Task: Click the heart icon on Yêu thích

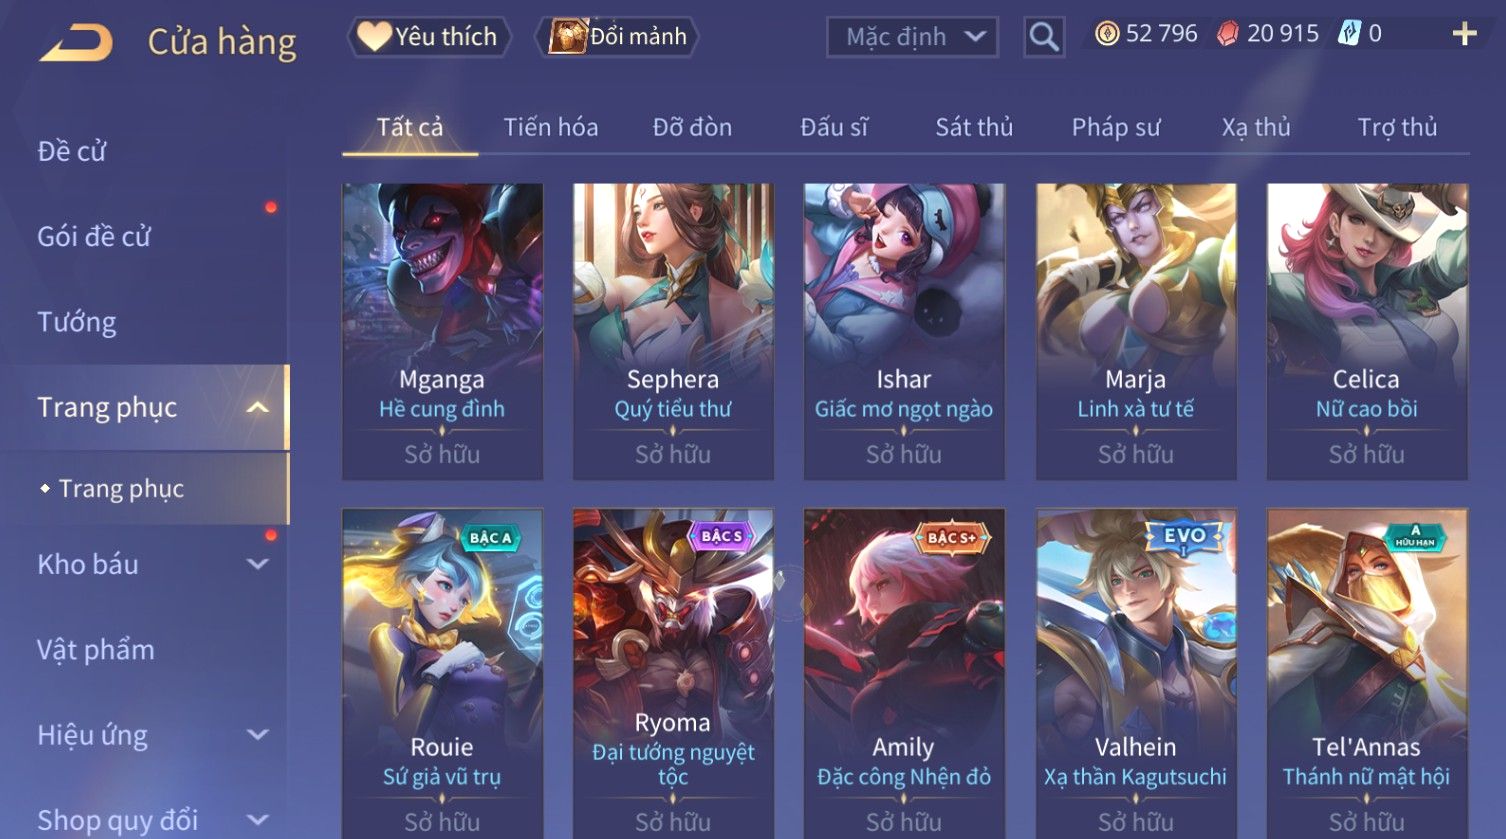Action: pyautogui.click(x=374, y=37)
